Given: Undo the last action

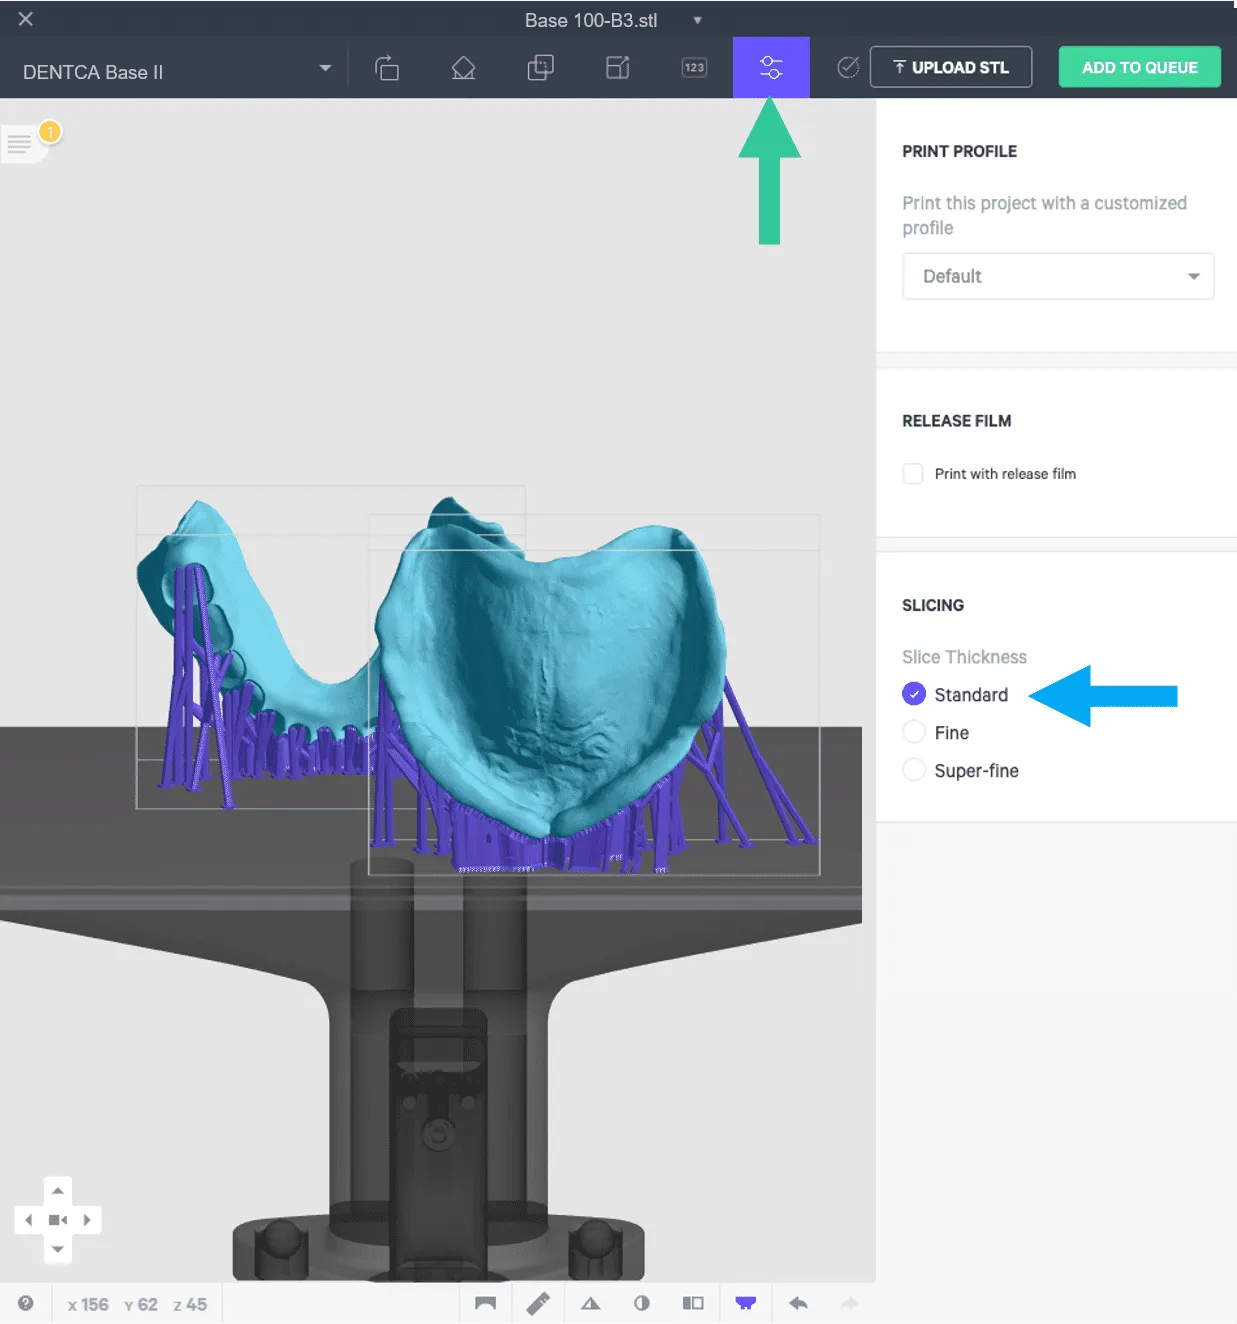Looking at the screenshot, I should click(x=798, y=1303).
